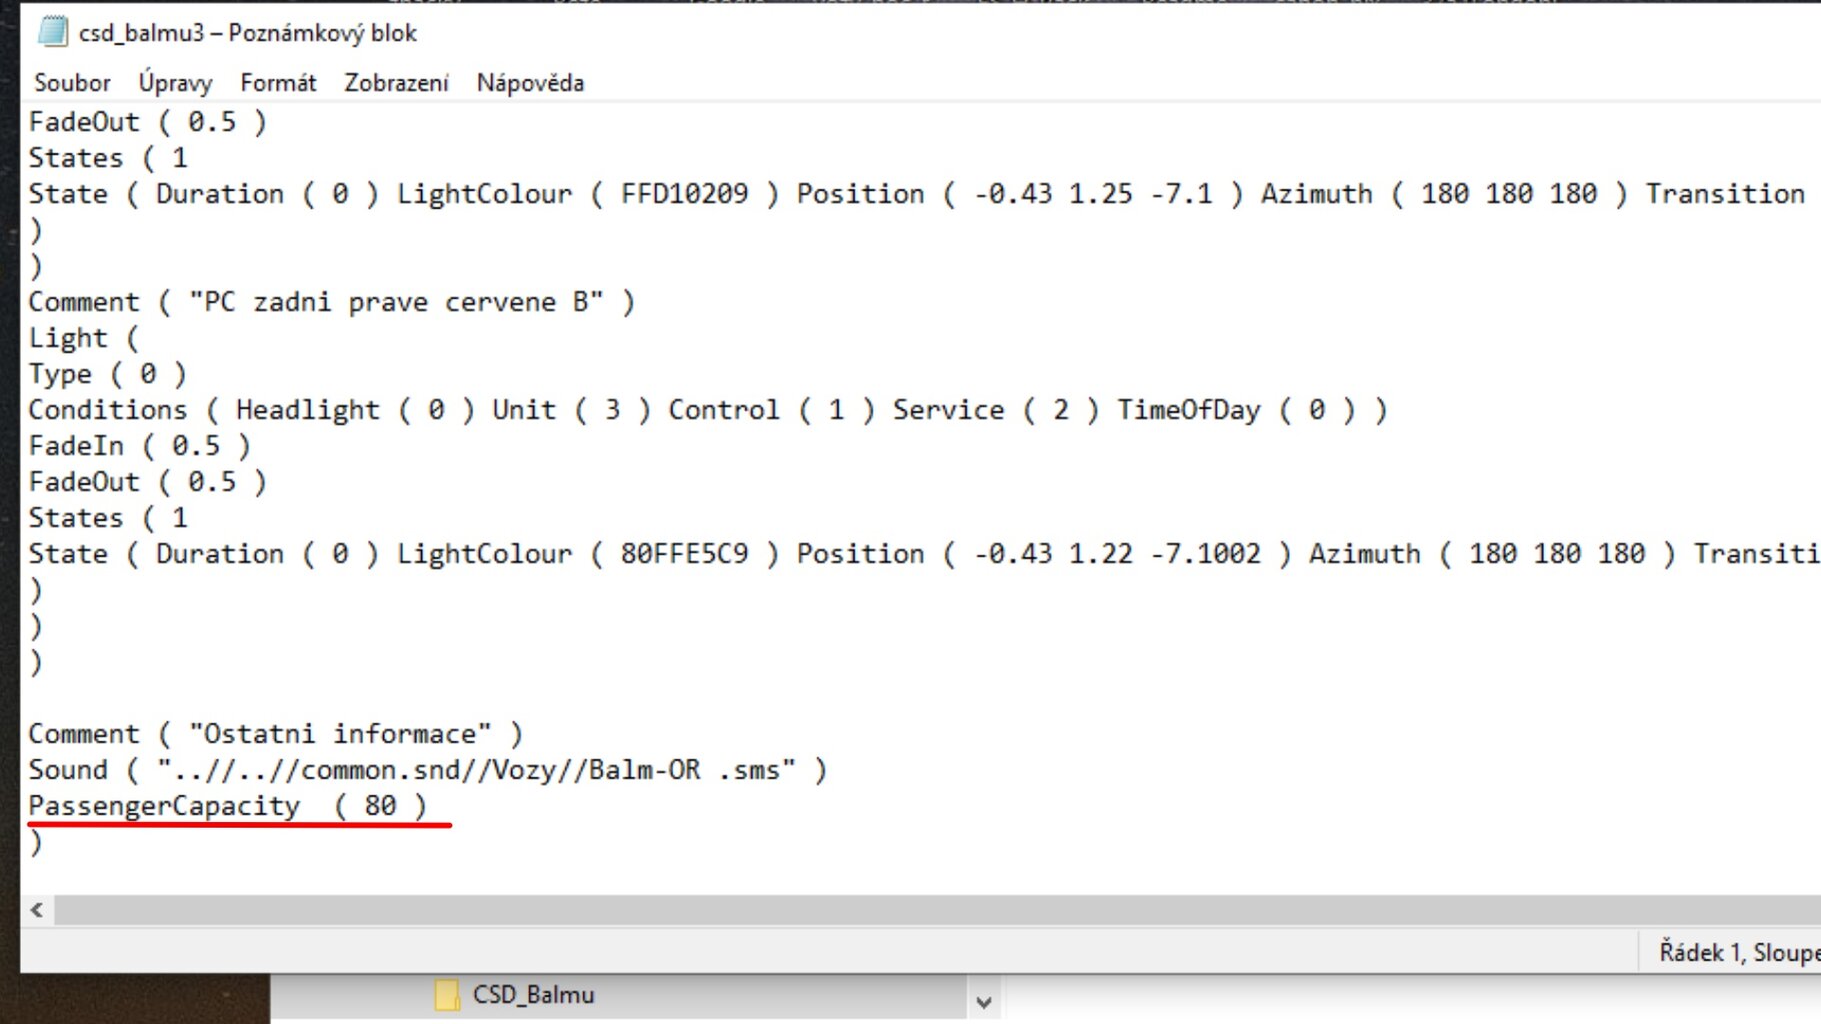Place cursor on PassengerCapacity value 80

[x=380, y=806]
